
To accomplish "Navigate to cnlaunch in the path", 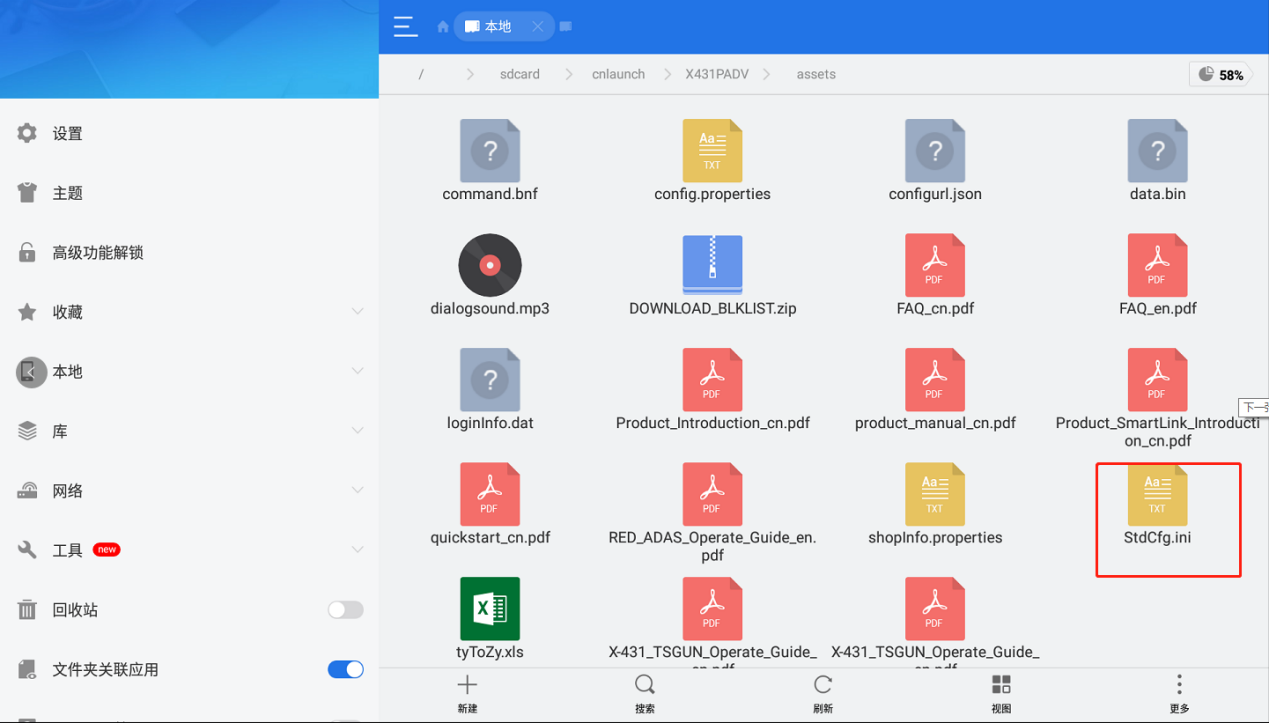I will click(x=618, y=74).
